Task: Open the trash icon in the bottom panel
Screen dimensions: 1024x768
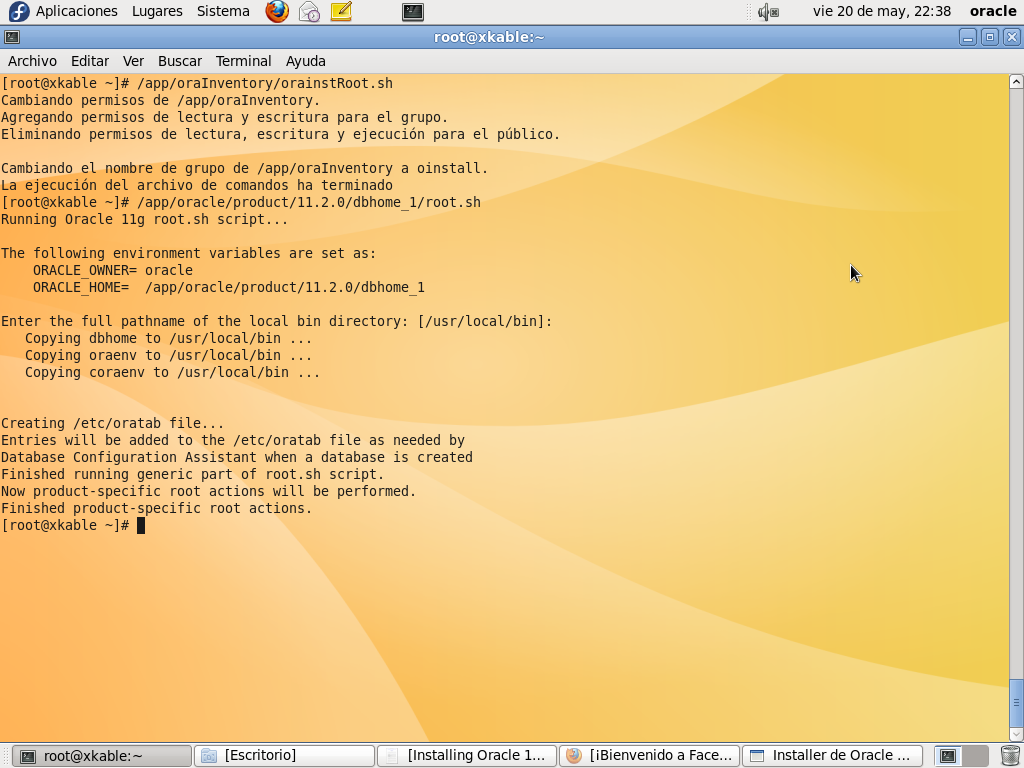Action: pos(1010,756)
